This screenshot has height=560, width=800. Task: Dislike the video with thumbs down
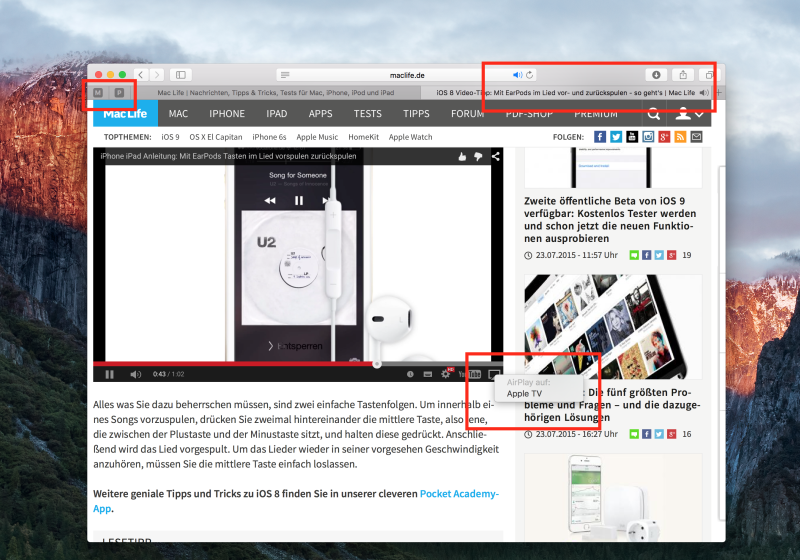[x=478, y=157]
